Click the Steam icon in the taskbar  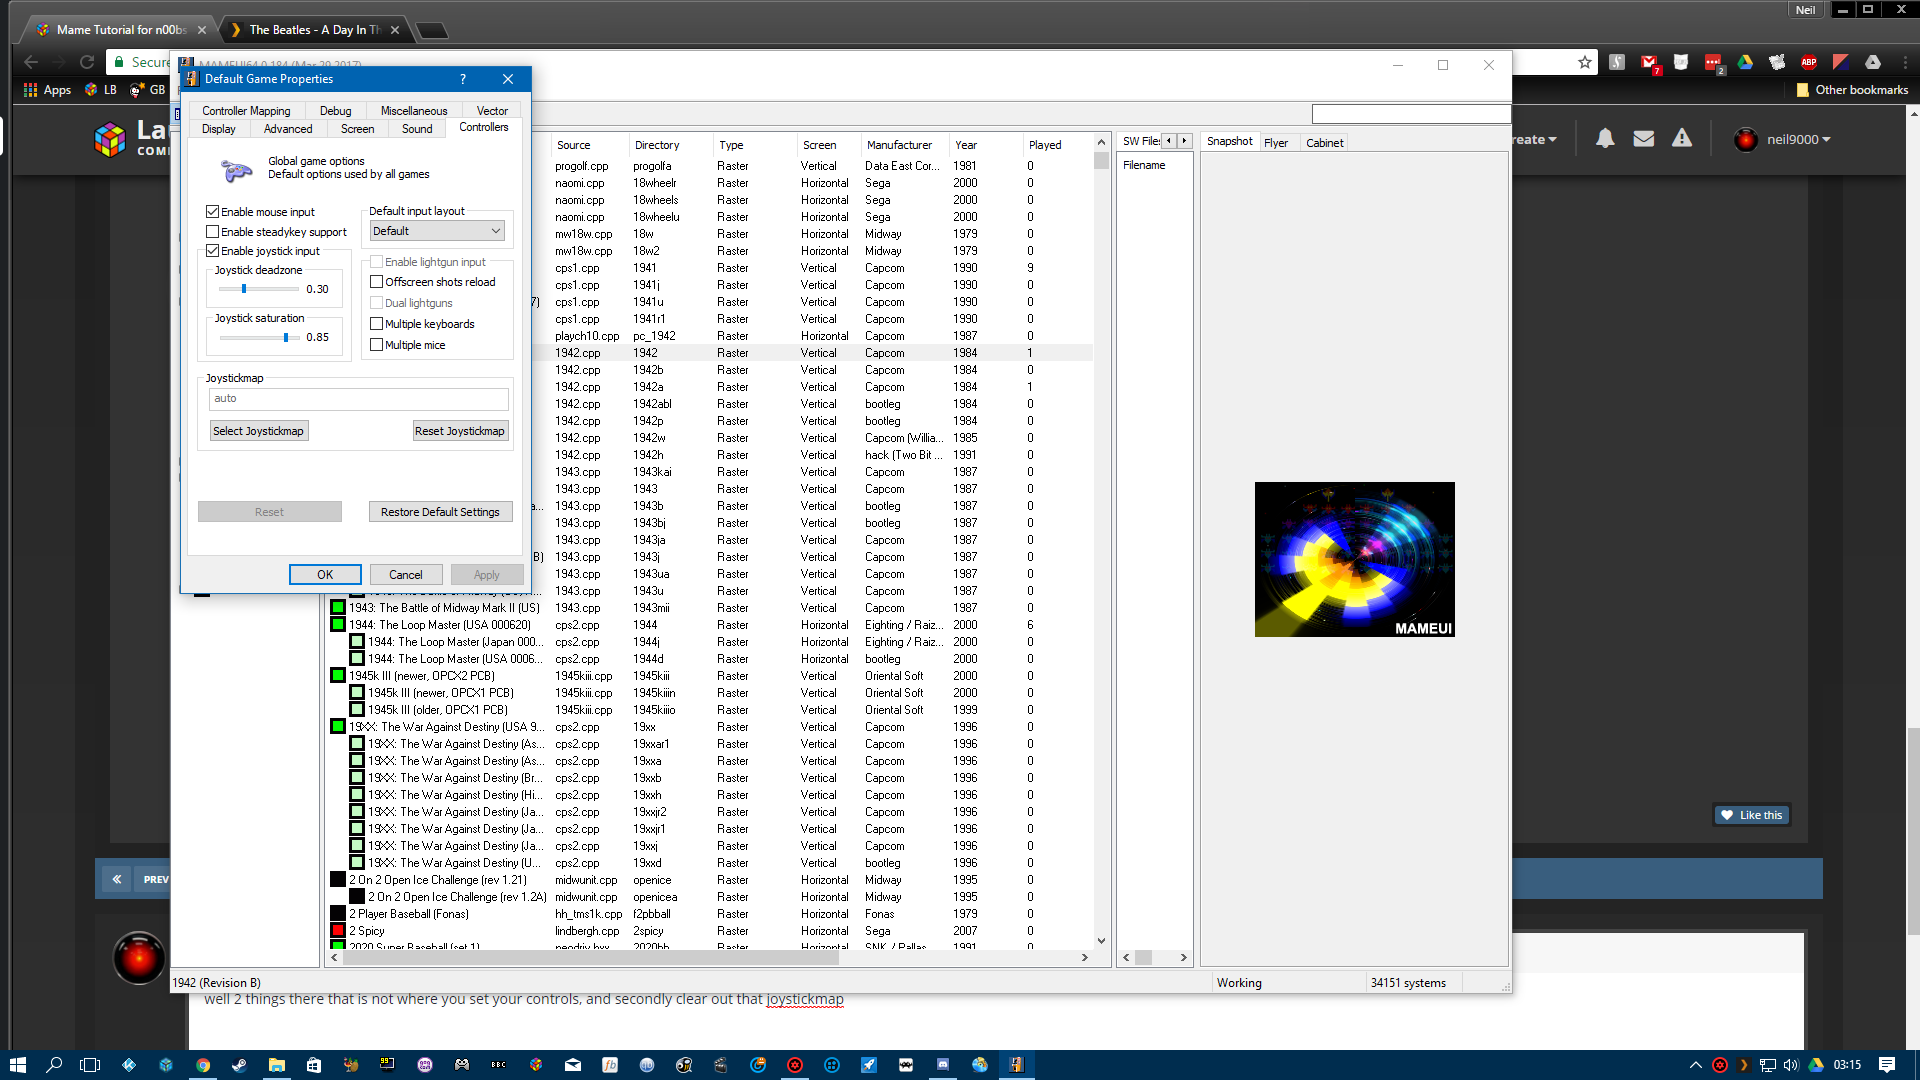coord(240,1065)
